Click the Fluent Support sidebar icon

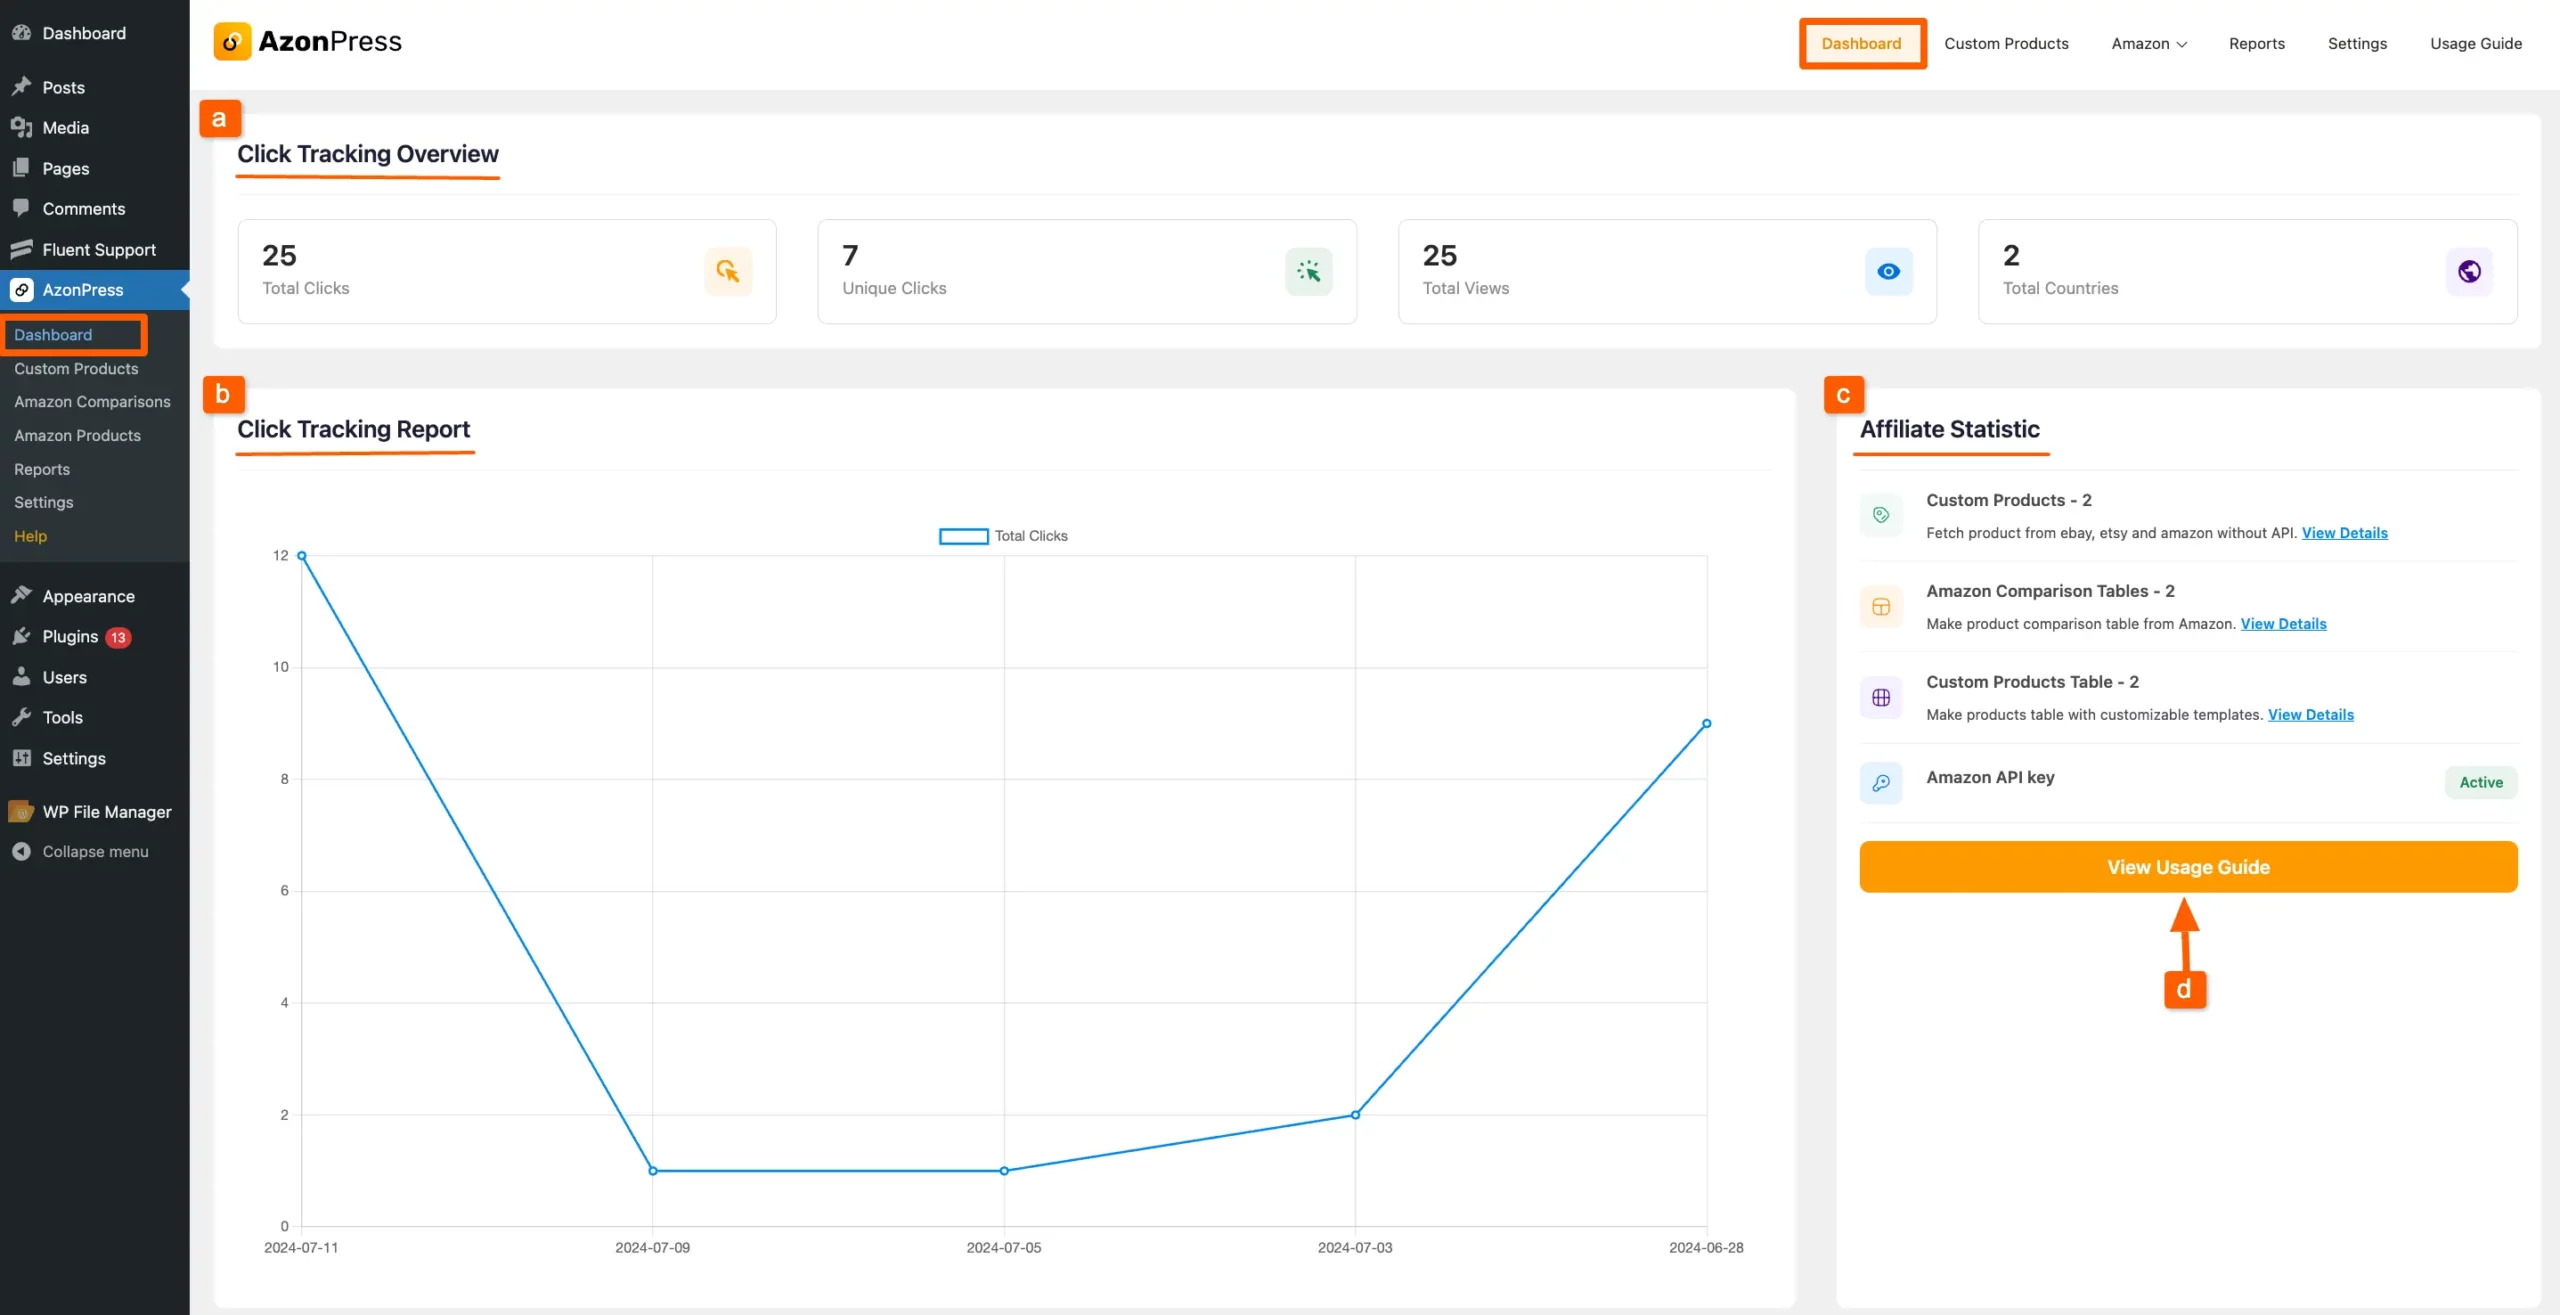(21, 249)
